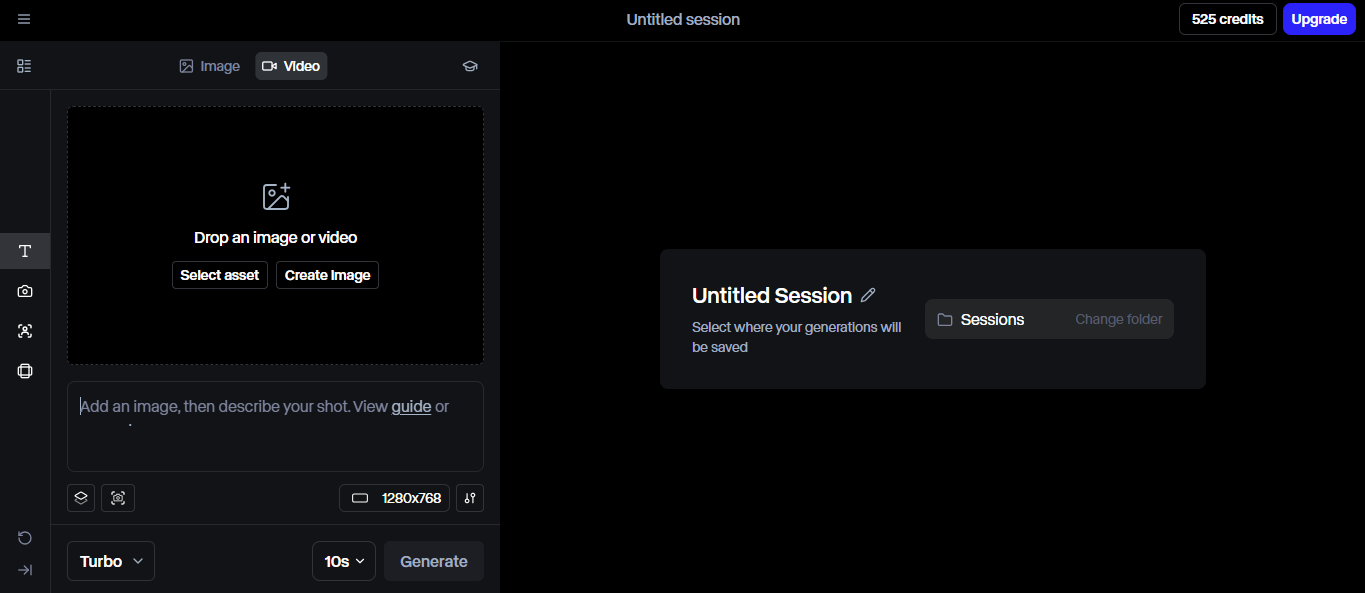
Task: Open the frames tool in sidebar
Action: coord(25,371)
